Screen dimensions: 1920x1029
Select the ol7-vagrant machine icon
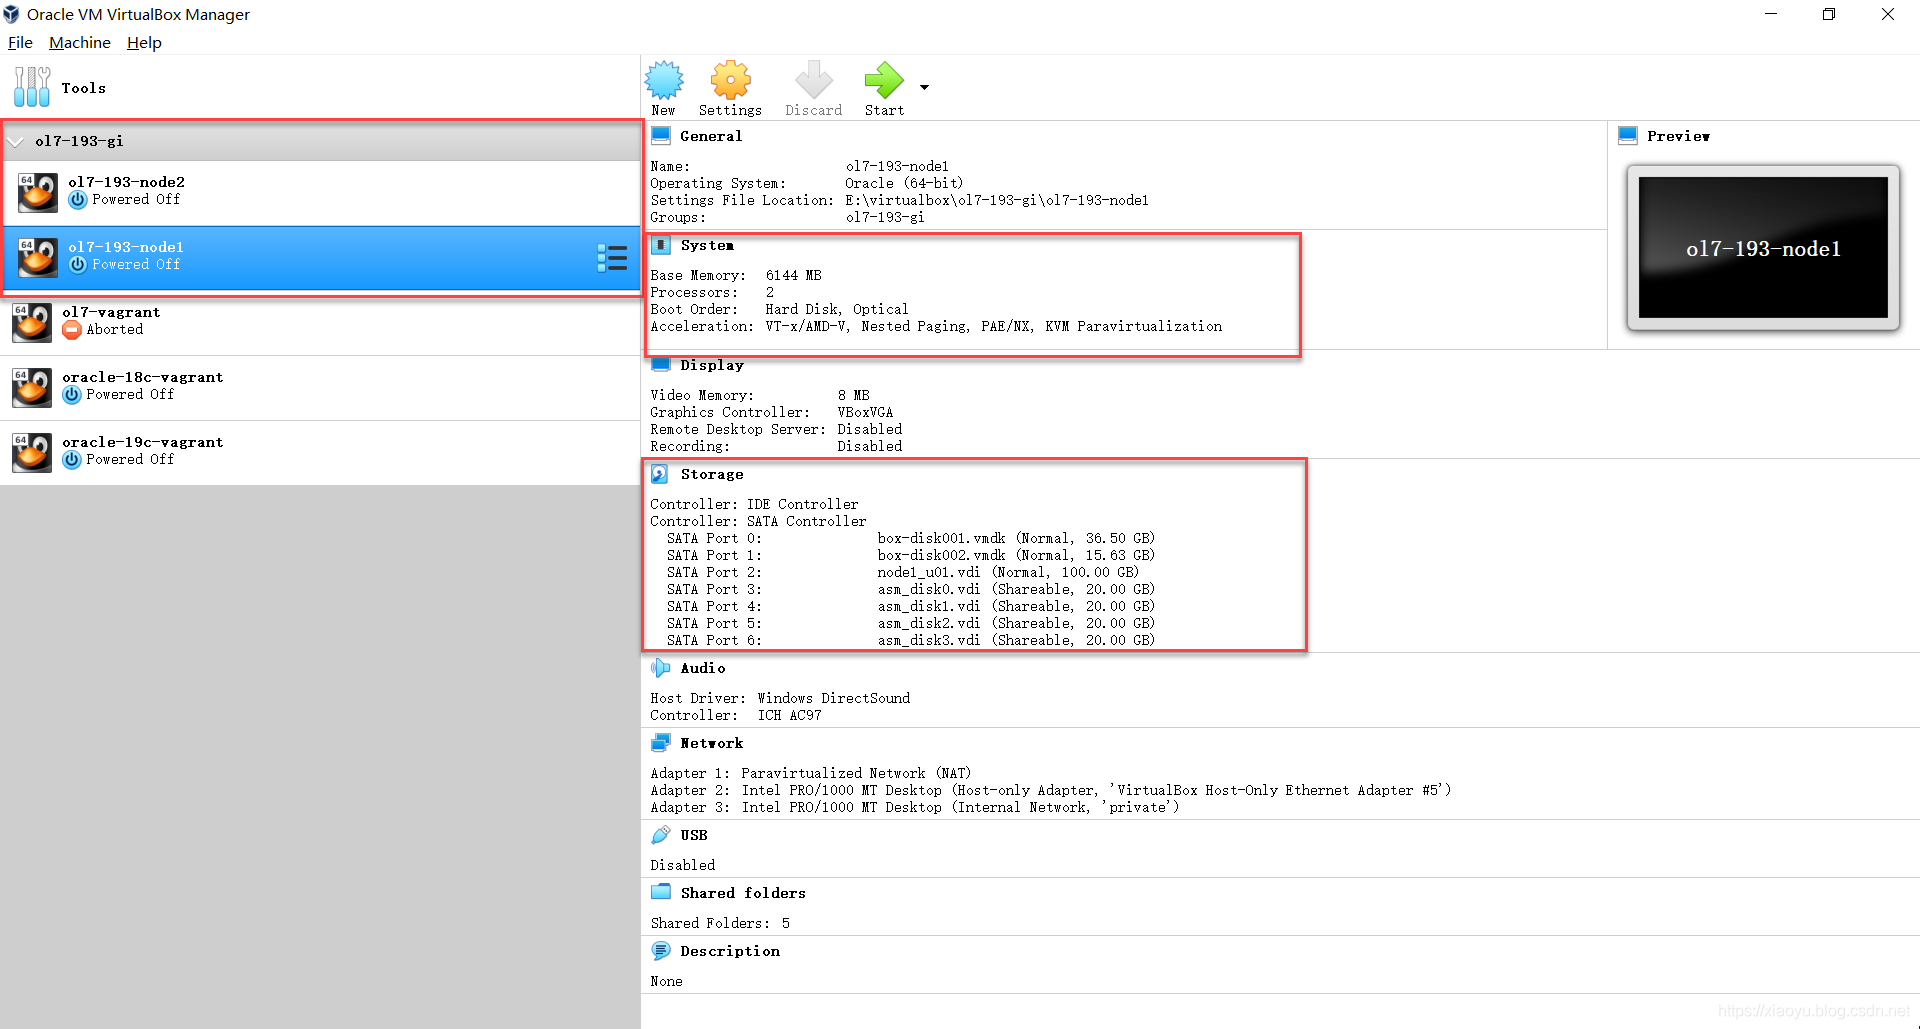[32, 322]
